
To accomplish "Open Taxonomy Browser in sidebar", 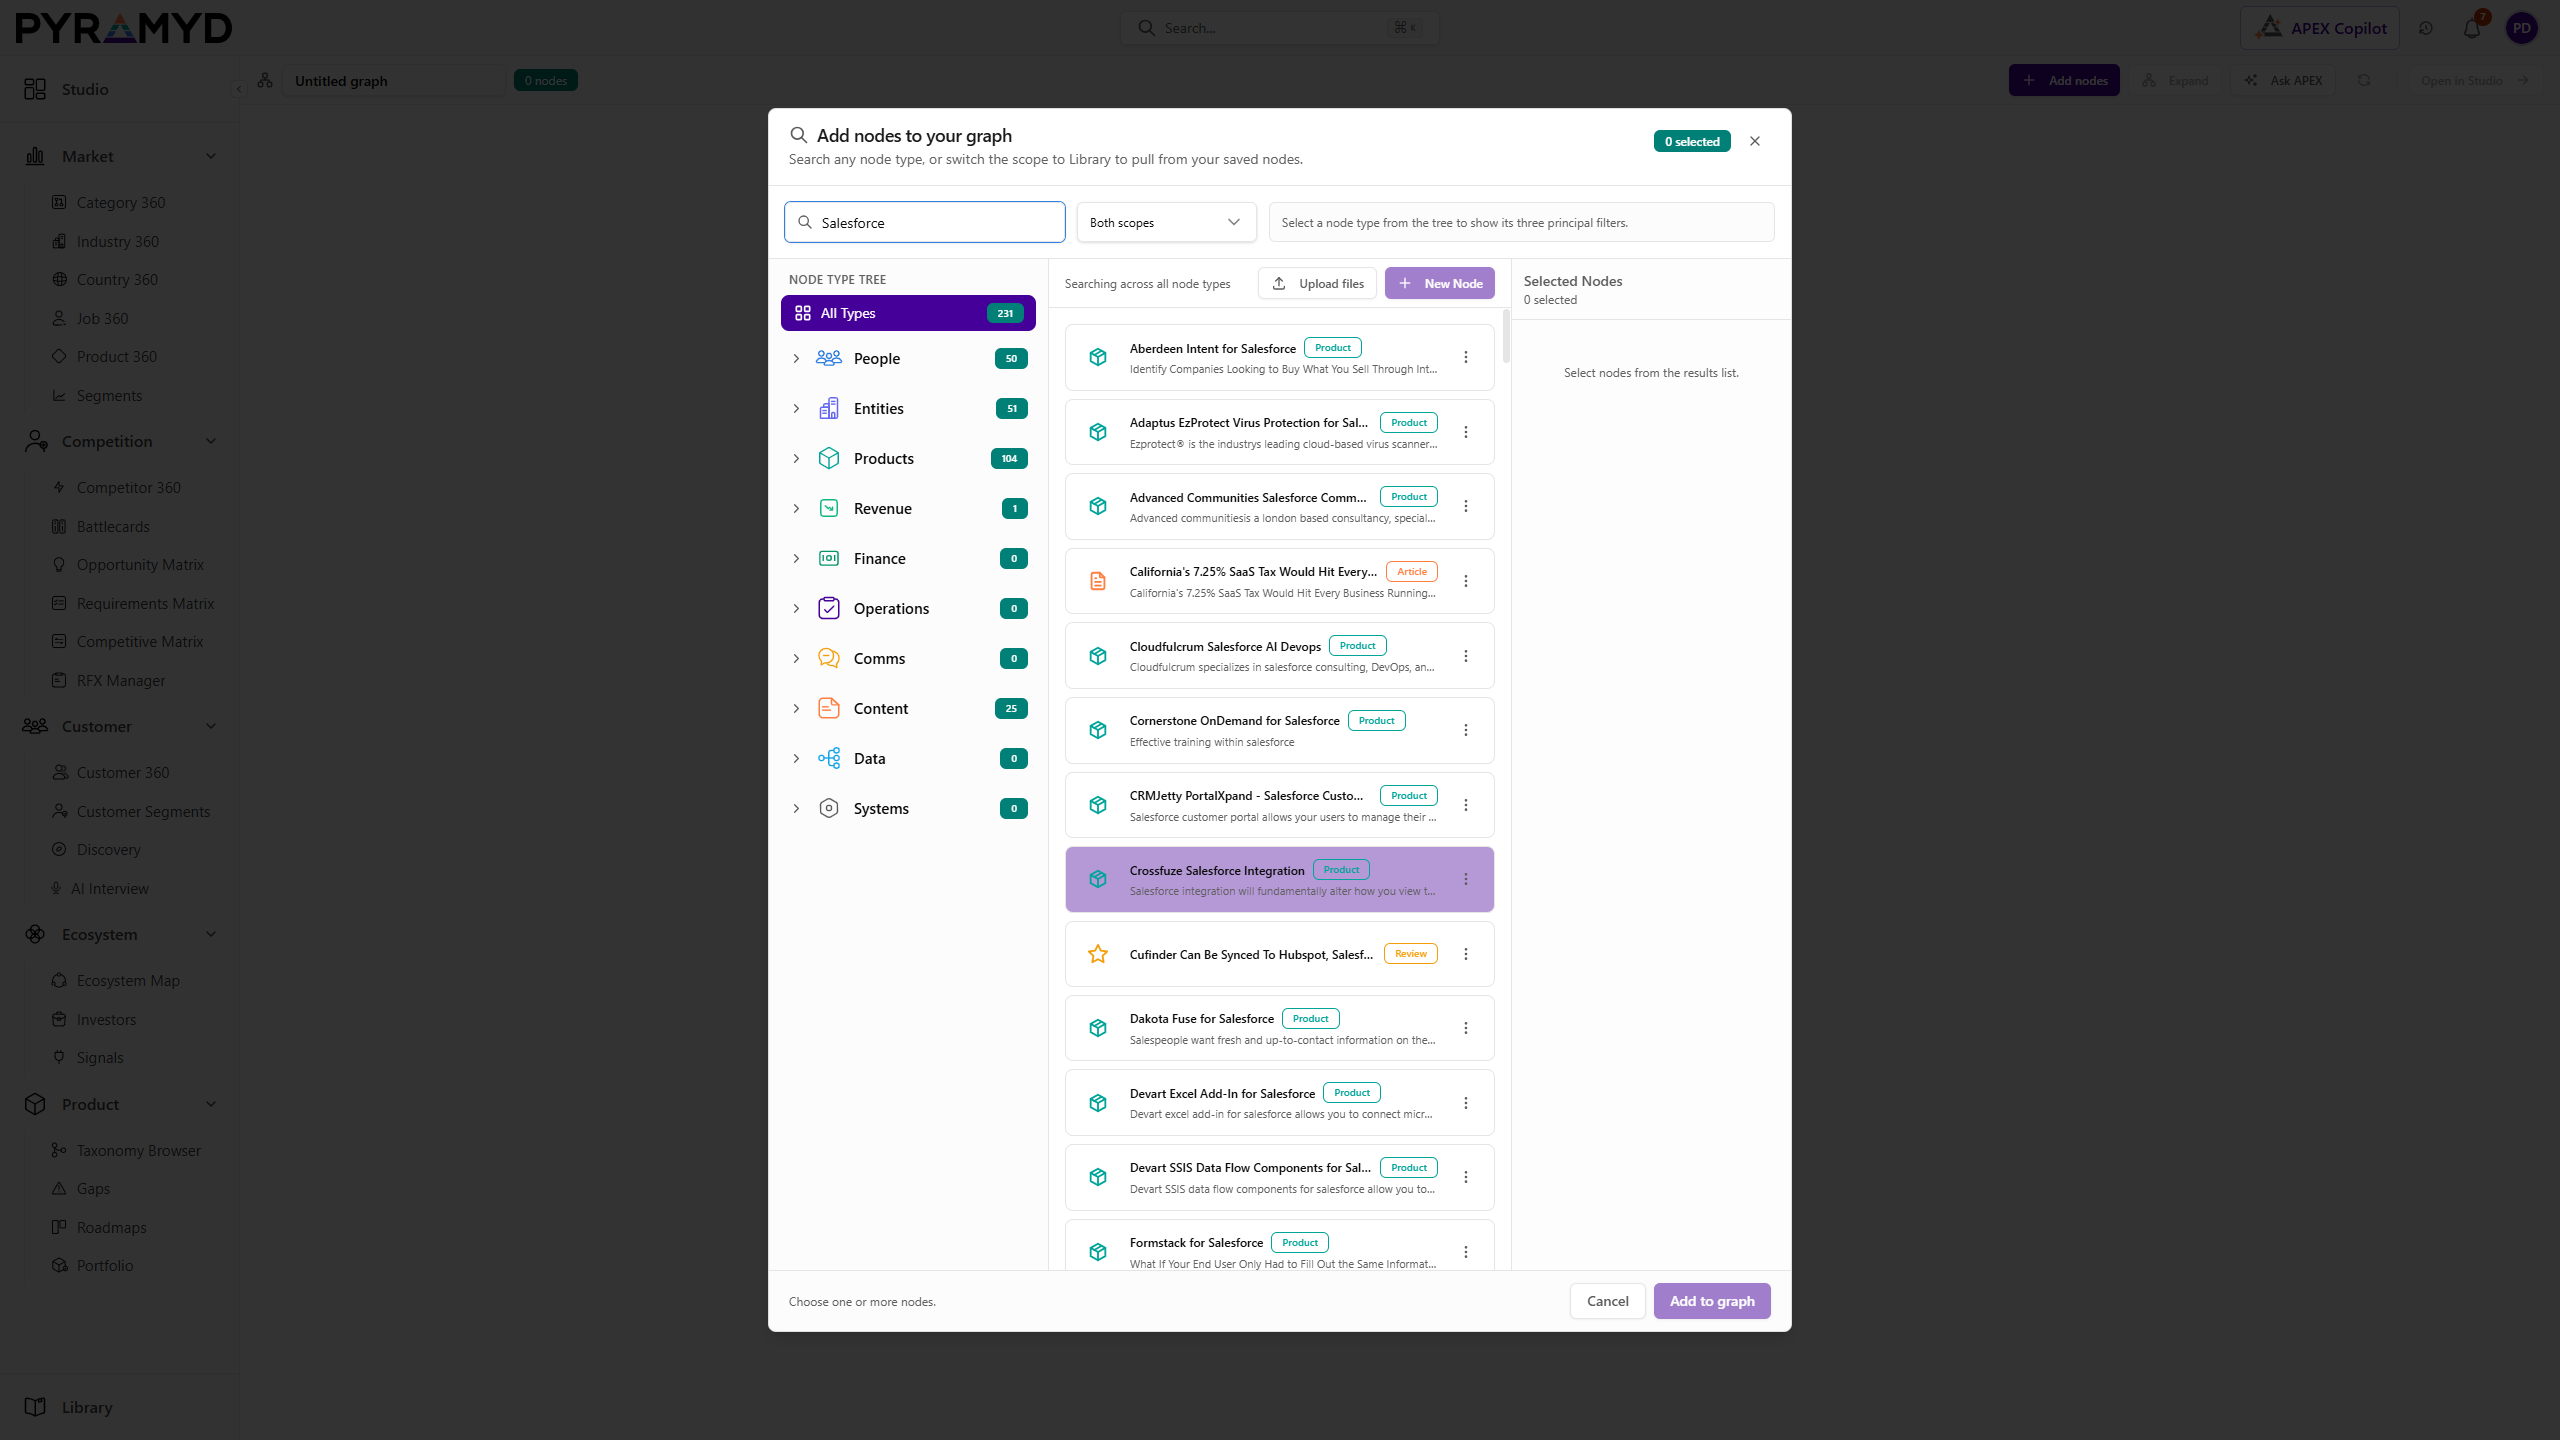I will [x=138, y=1150].
